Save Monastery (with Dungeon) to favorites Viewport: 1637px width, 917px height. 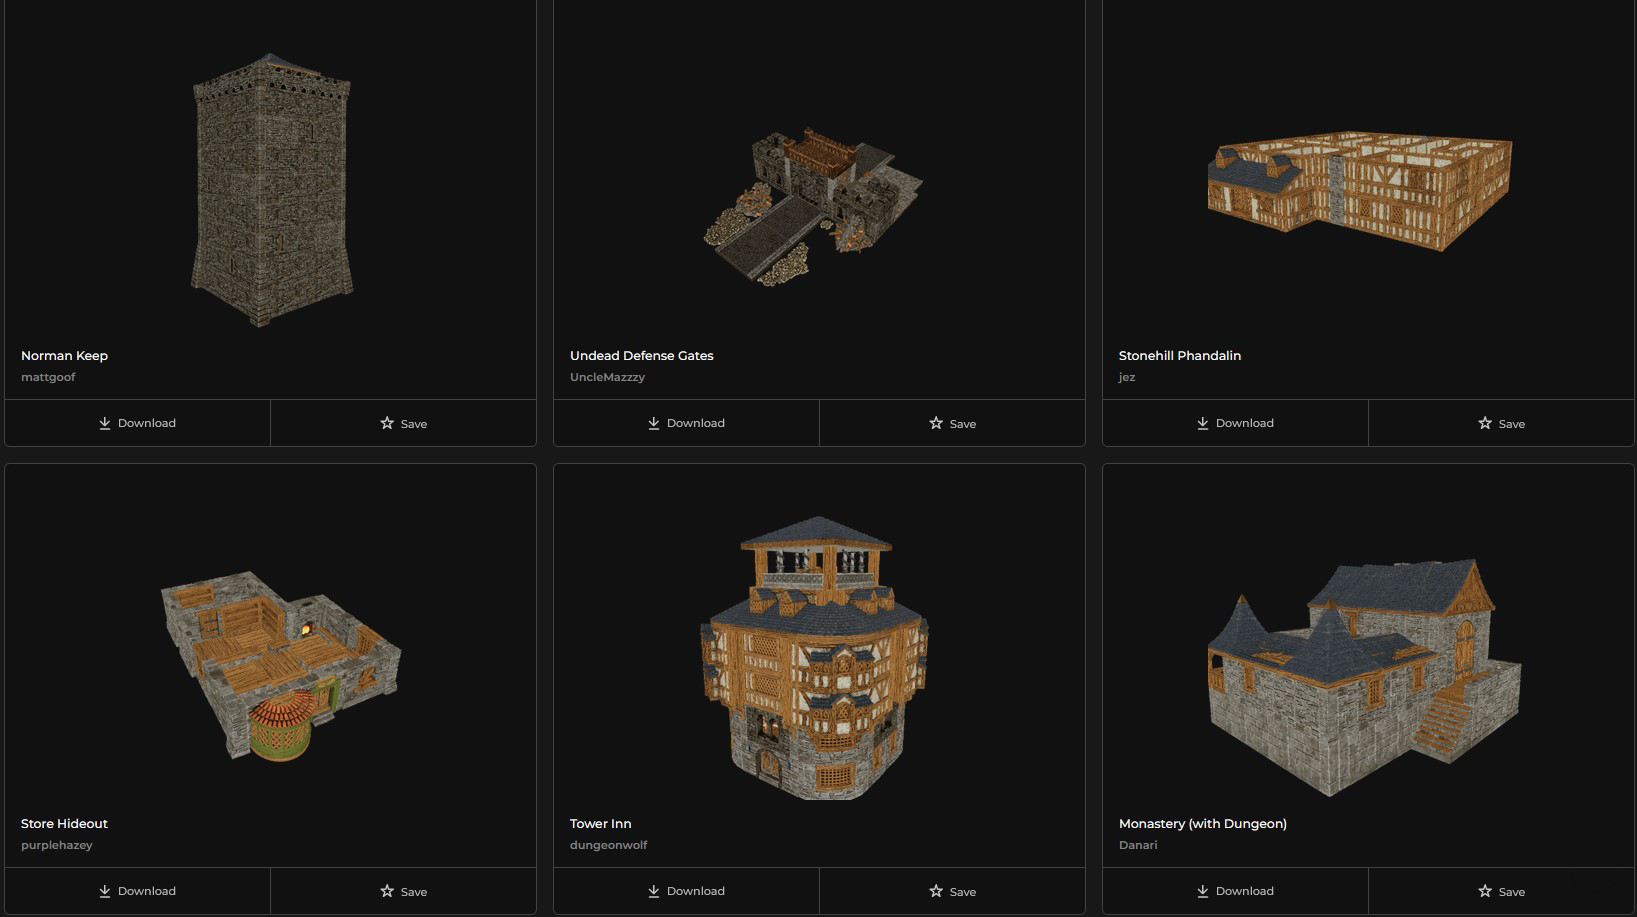(x=1501, y=891)
